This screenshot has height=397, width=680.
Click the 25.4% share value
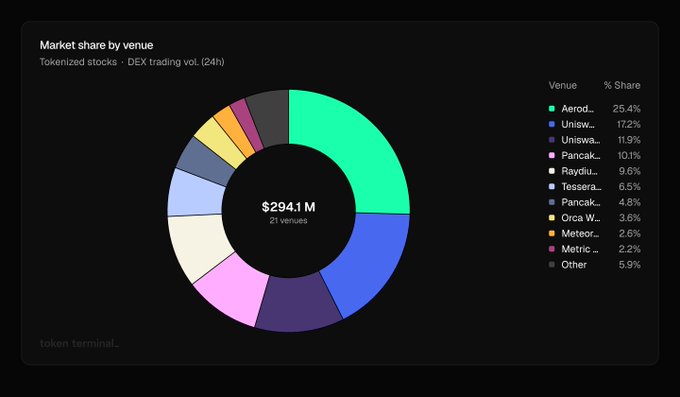(627, 108)
